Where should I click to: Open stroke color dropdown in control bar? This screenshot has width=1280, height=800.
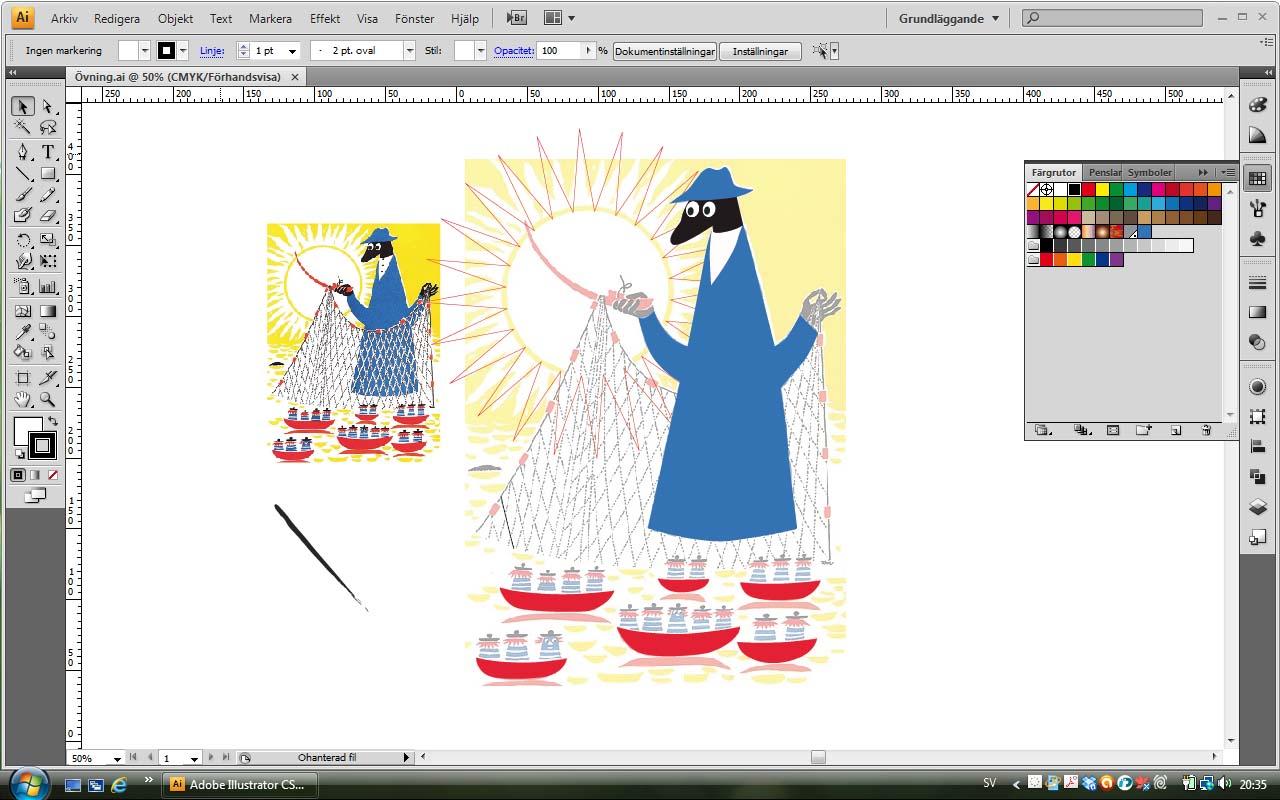click(183, 51)
